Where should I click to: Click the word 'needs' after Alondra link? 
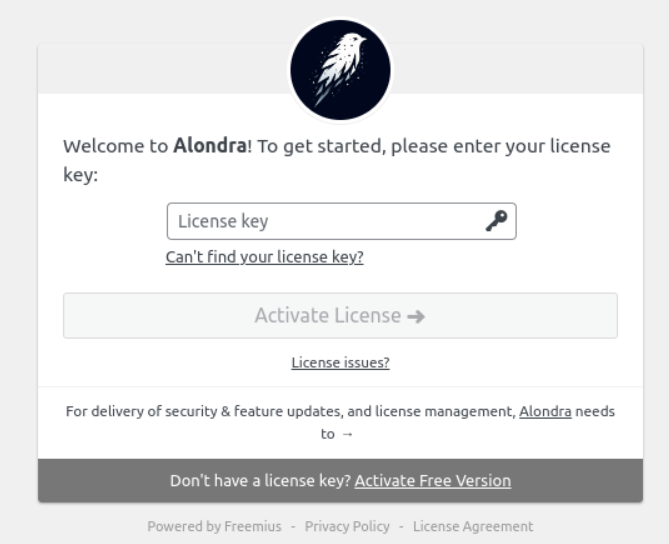[x=595, y=411]
